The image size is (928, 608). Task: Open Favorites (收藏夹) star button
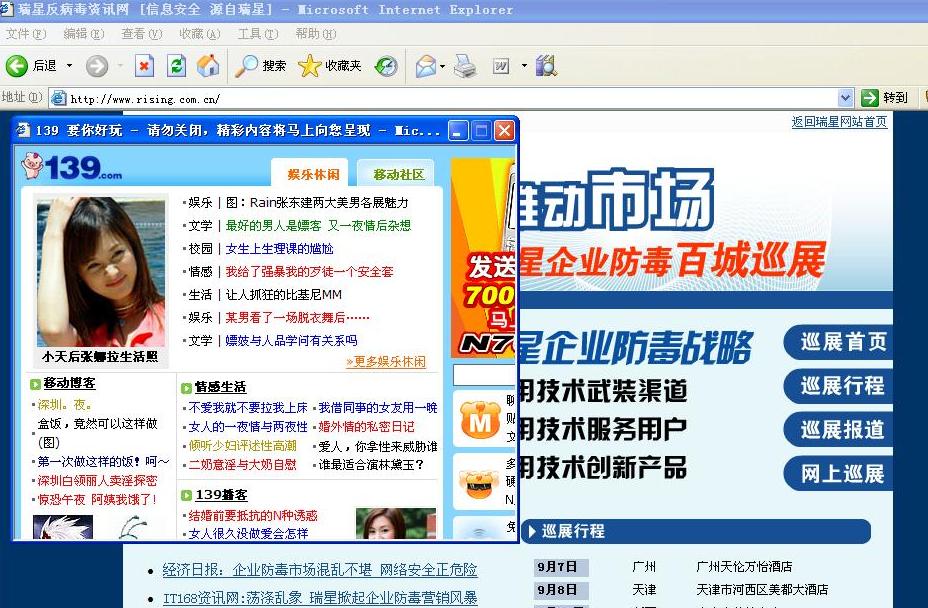tap(330, 66)
